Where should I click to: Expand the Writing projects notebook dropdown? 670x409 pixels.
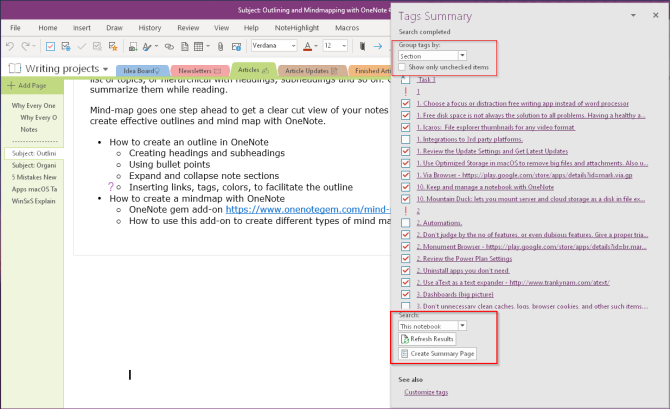104,68
